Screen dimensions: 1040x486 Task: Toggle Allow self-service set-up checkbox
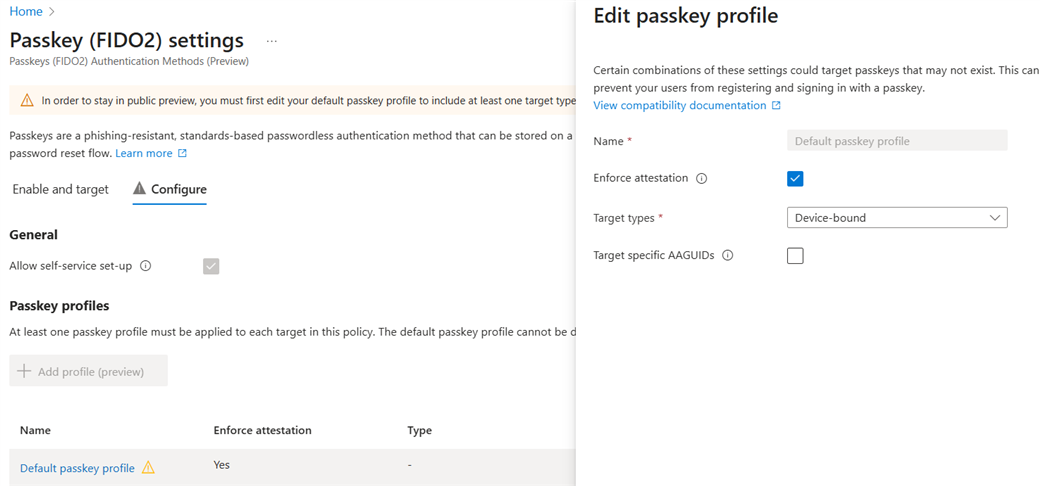point(211,266)
